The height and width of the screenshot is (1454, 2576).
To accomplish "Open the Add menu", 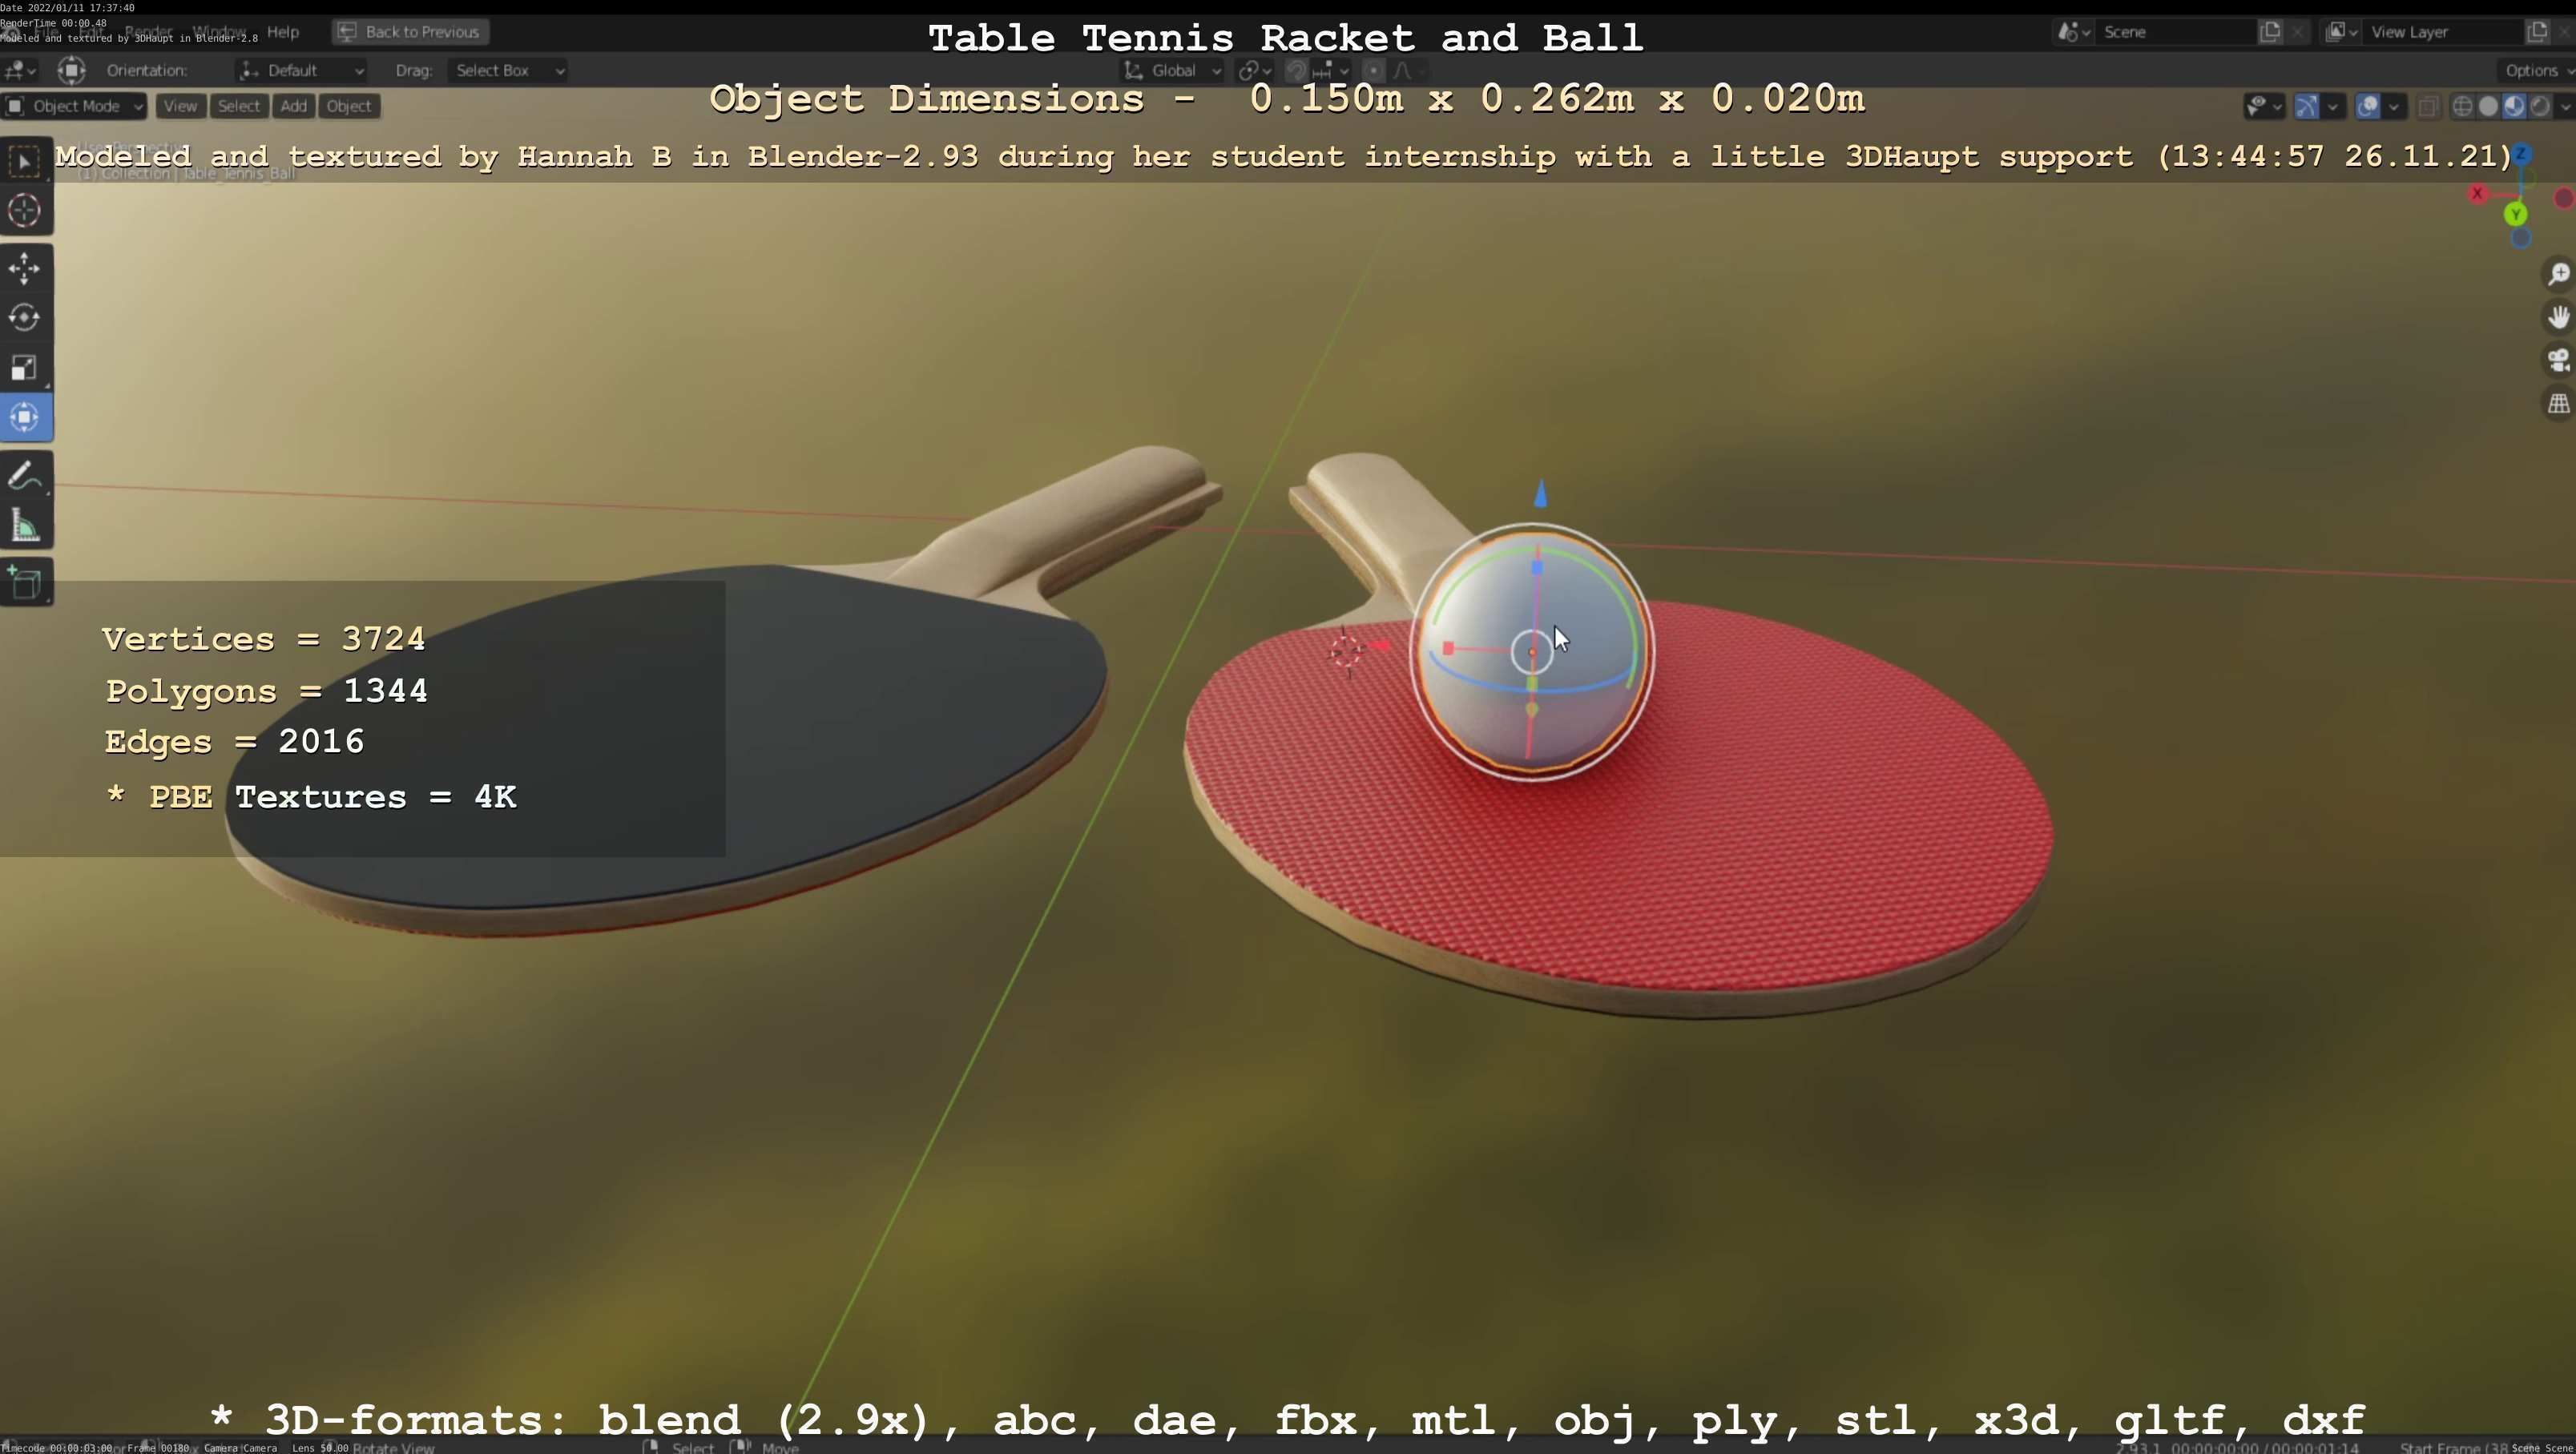I will tap(293, 106).
